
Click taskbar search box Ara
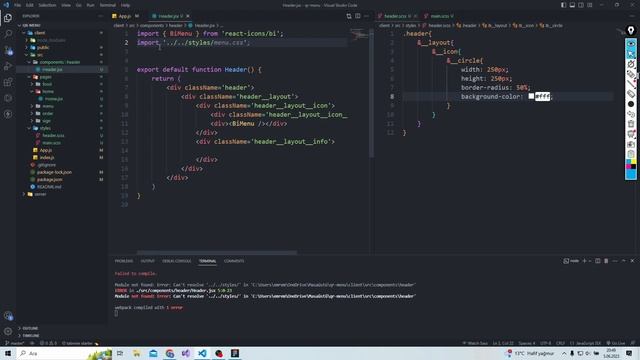[x=64, y=353]
